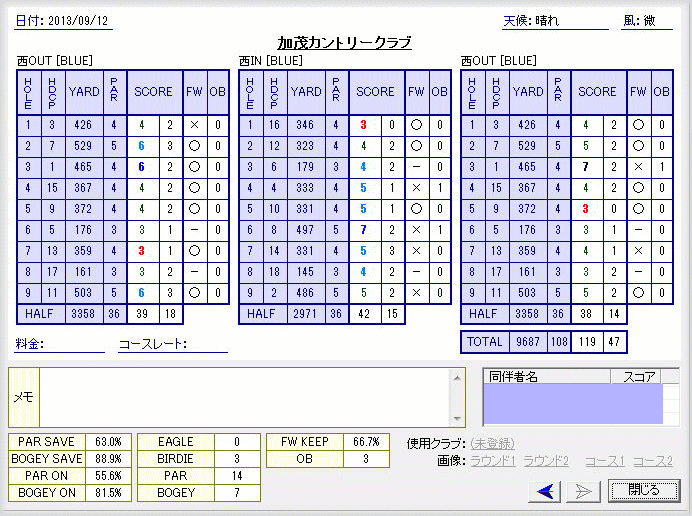692x516 pixels.
Task: Click the 閉じる close button
Action: [x=643, y=490]
